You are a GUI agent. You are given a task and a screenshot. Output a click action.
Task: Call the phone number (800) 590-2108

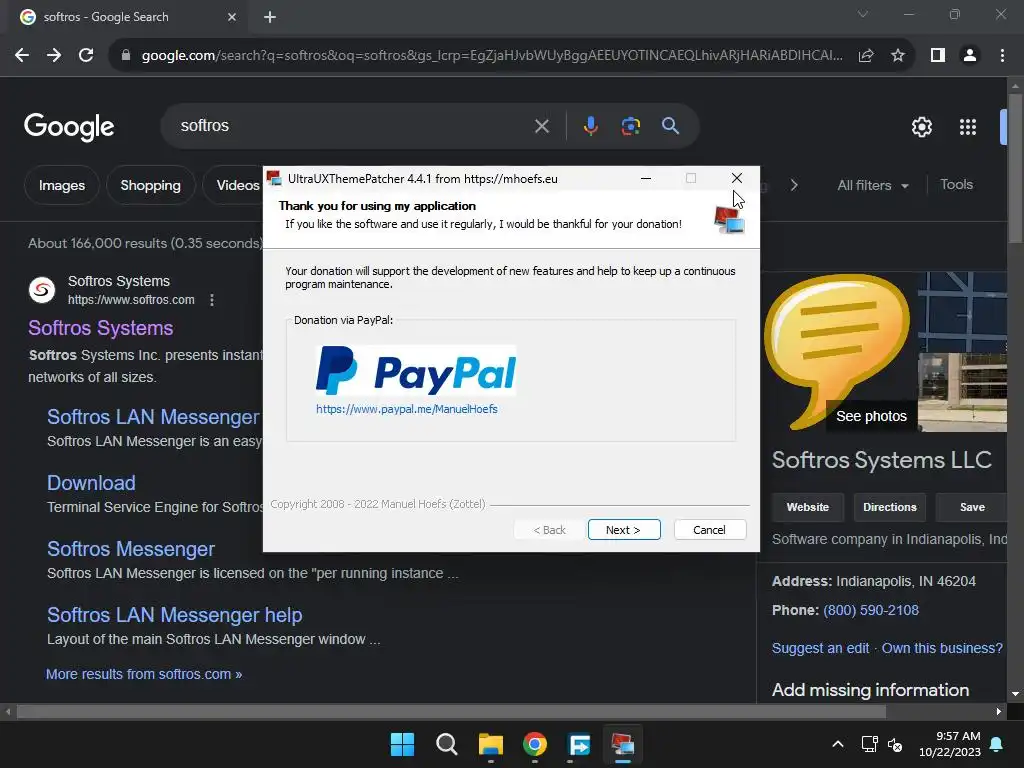click(x=871, y=610)
